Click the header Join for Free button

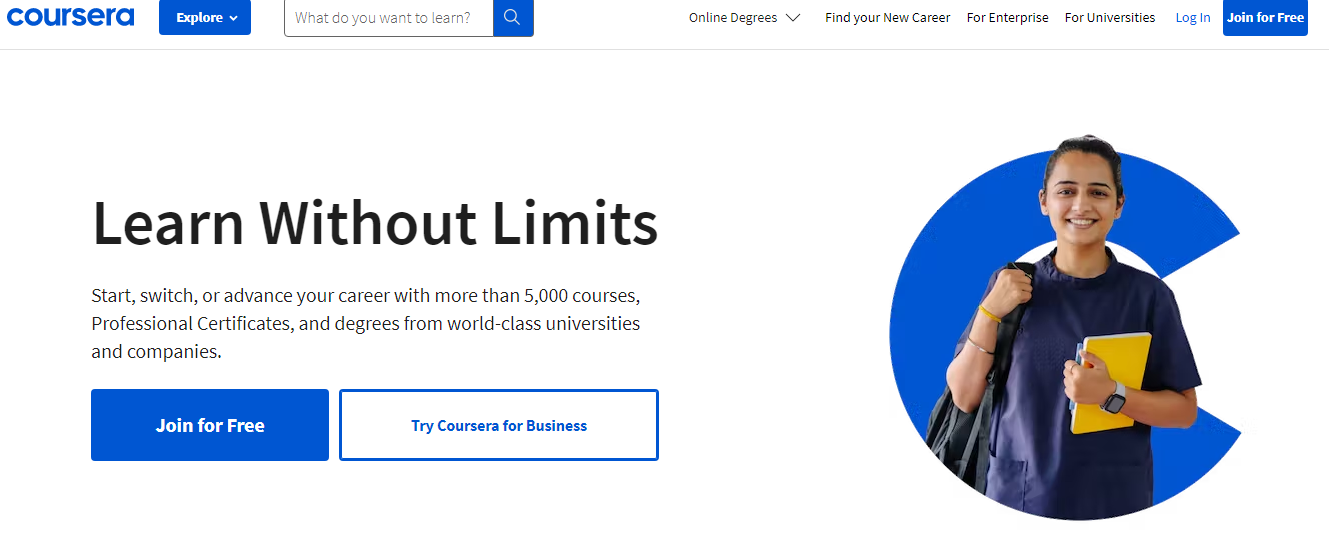click(x=1265, y=17)
